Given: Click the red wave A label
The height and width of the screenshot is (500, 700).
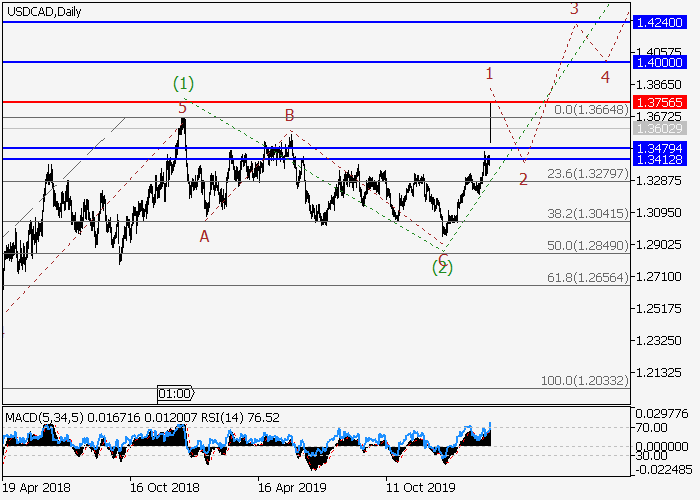Looking at the screenshot, I should tap(204, 236).
